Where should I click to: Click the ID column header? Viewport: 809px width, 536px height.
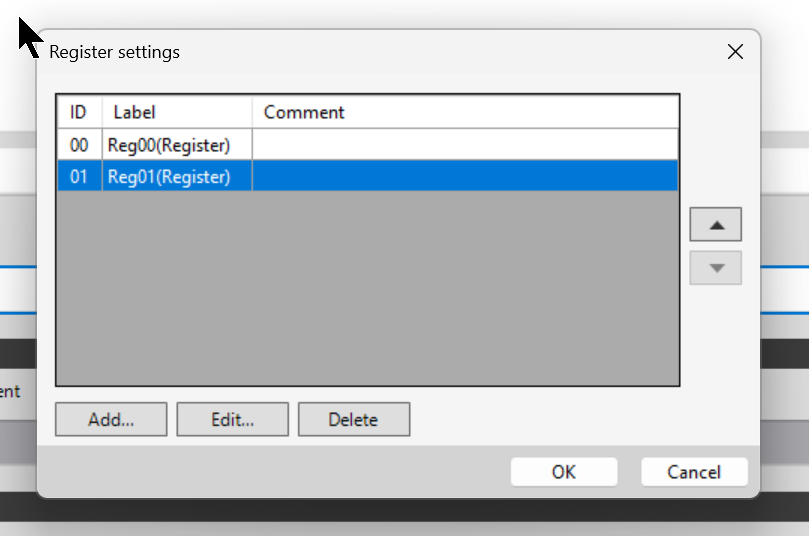[79, 112]
